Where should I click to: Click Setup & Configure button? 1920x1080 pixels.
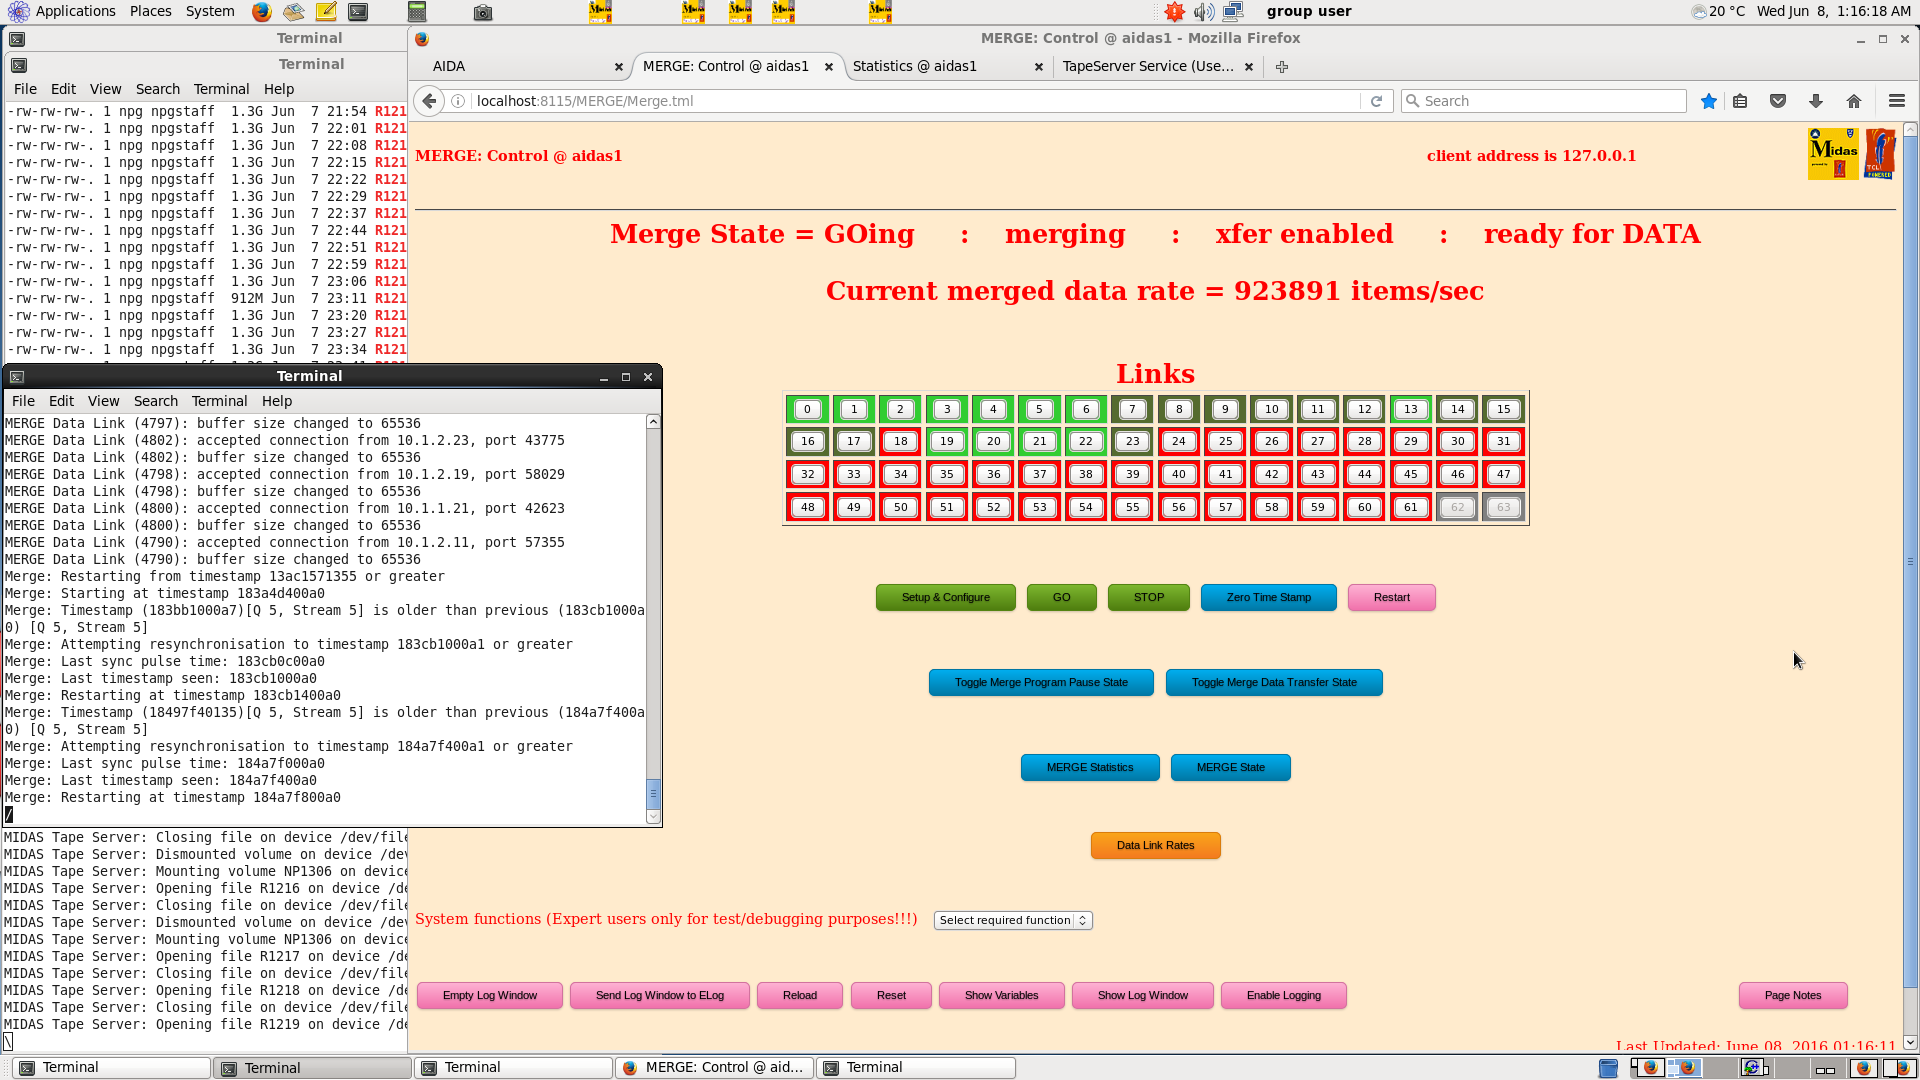(x=946, y=597)
